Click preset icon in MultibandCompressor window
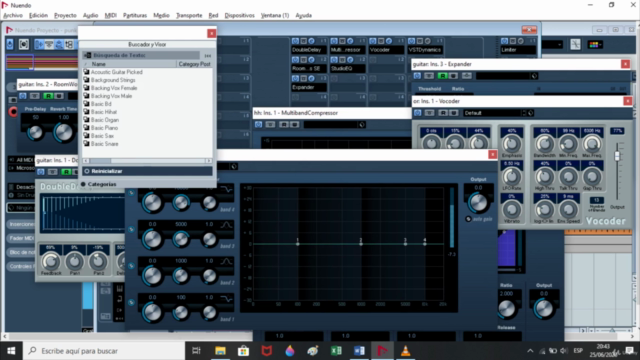Viewport: 640px width, 360px height. 362,124
